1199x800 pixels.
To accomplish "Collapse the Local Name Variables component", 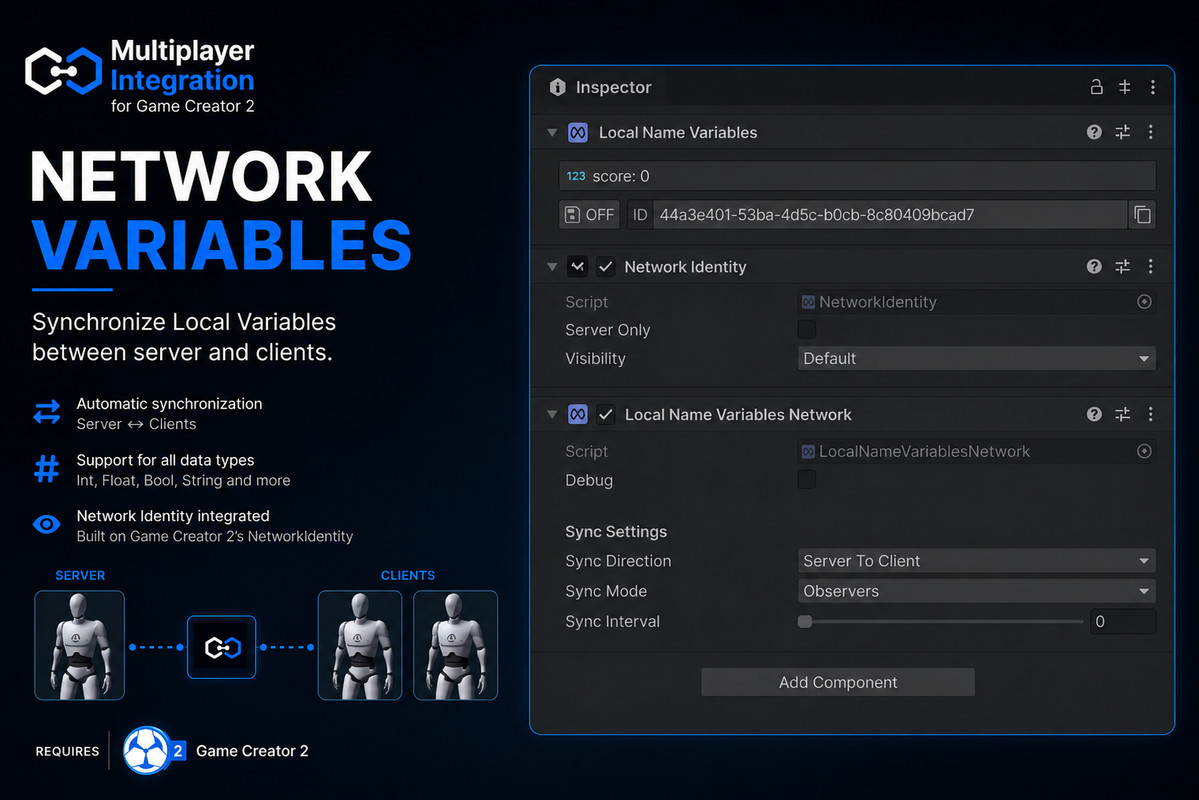I will point(552,132).
